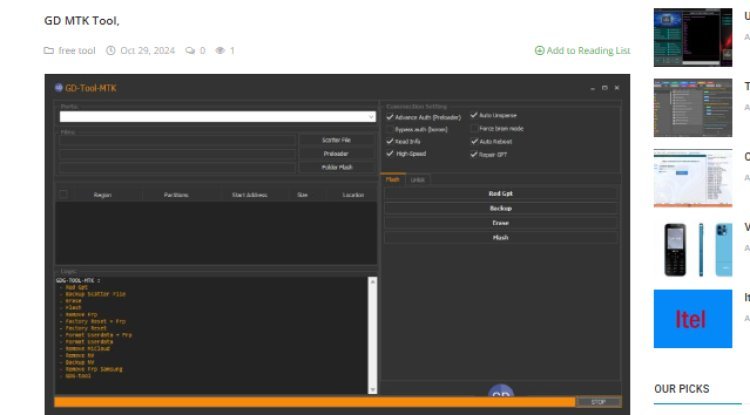Click the 'Factory Reset + Frp' log line
The width and height of the screenshot is (750, 415).
click(95, 321)
